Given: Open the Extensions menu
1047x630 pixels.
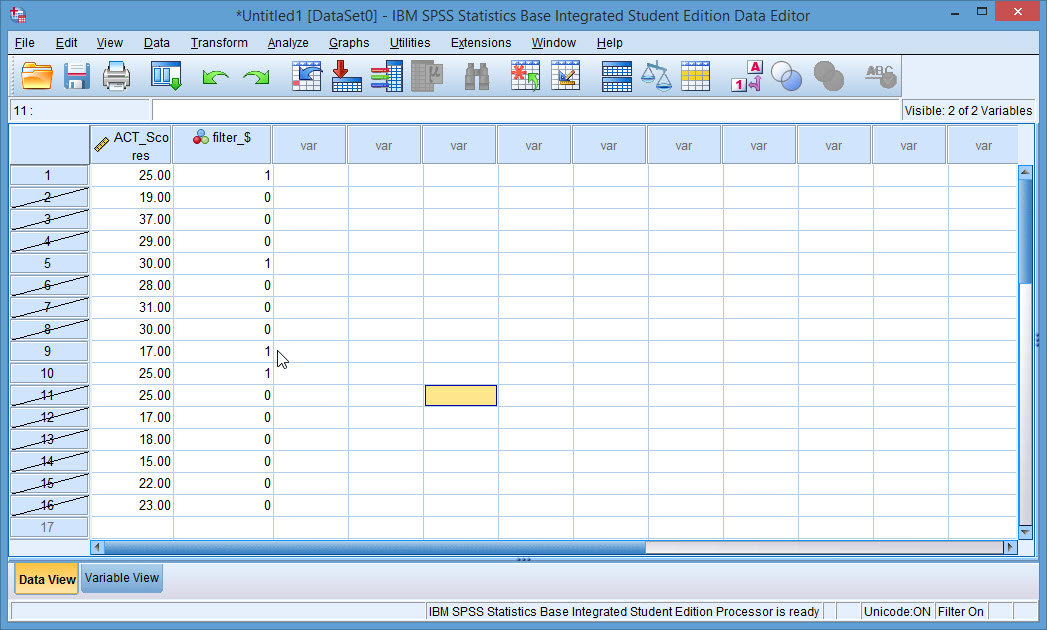Looking at the screenshot, I should point(481,43).
